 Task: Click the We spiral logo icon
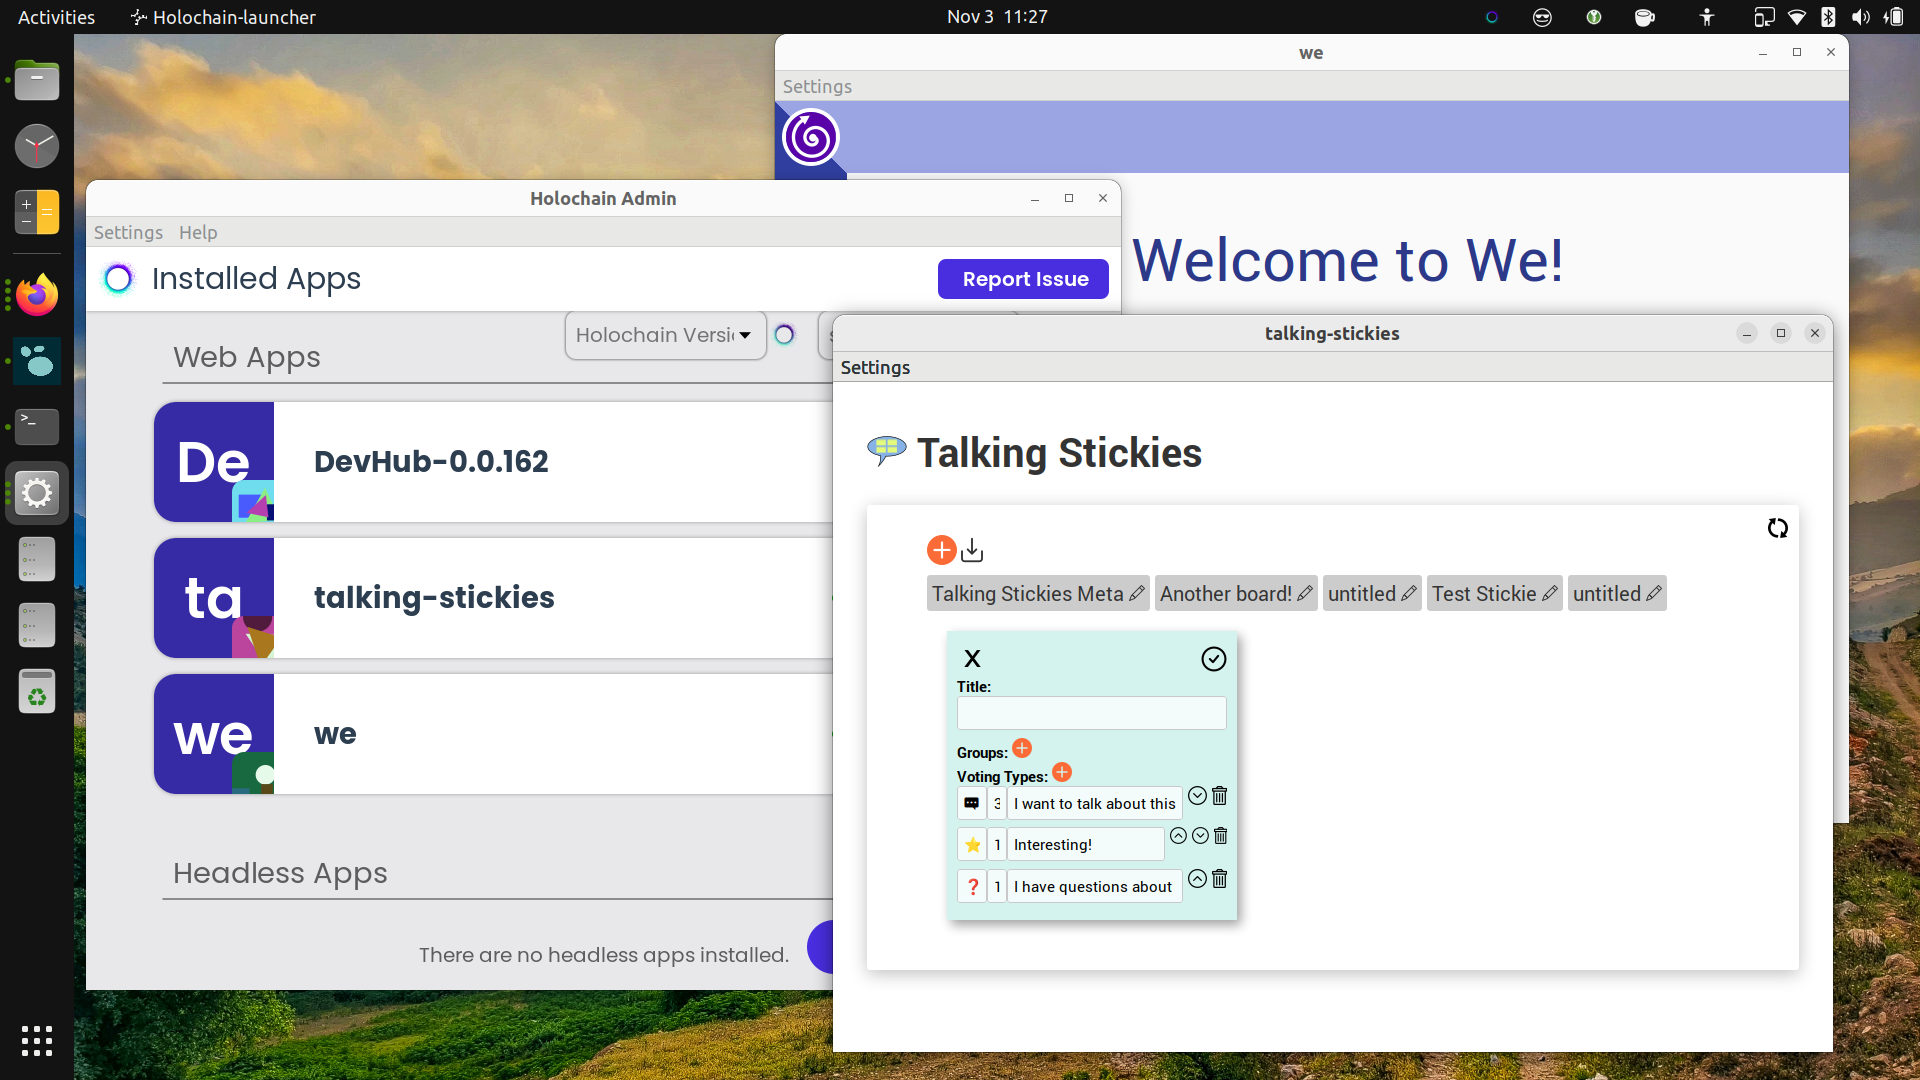[x=810, y=137]
